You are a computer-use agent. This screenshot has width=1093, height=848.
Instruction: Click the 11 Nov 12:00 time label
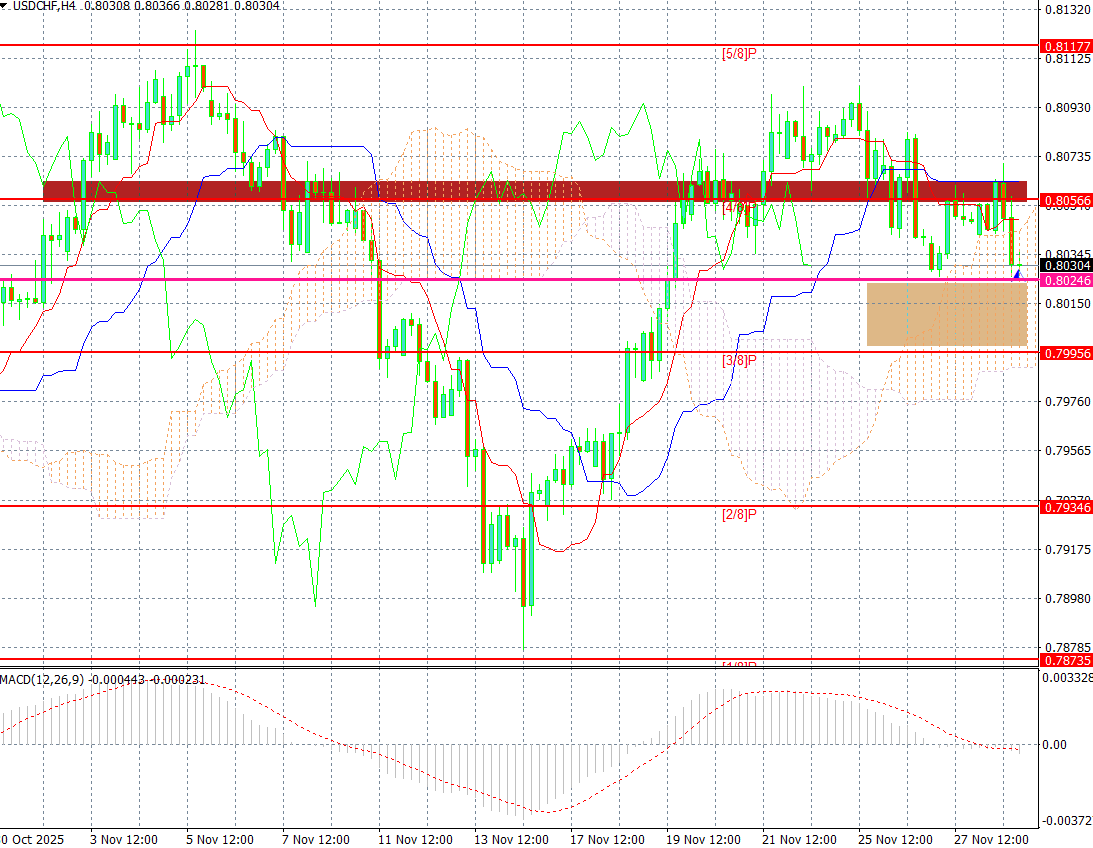click(x=415, y=840)
